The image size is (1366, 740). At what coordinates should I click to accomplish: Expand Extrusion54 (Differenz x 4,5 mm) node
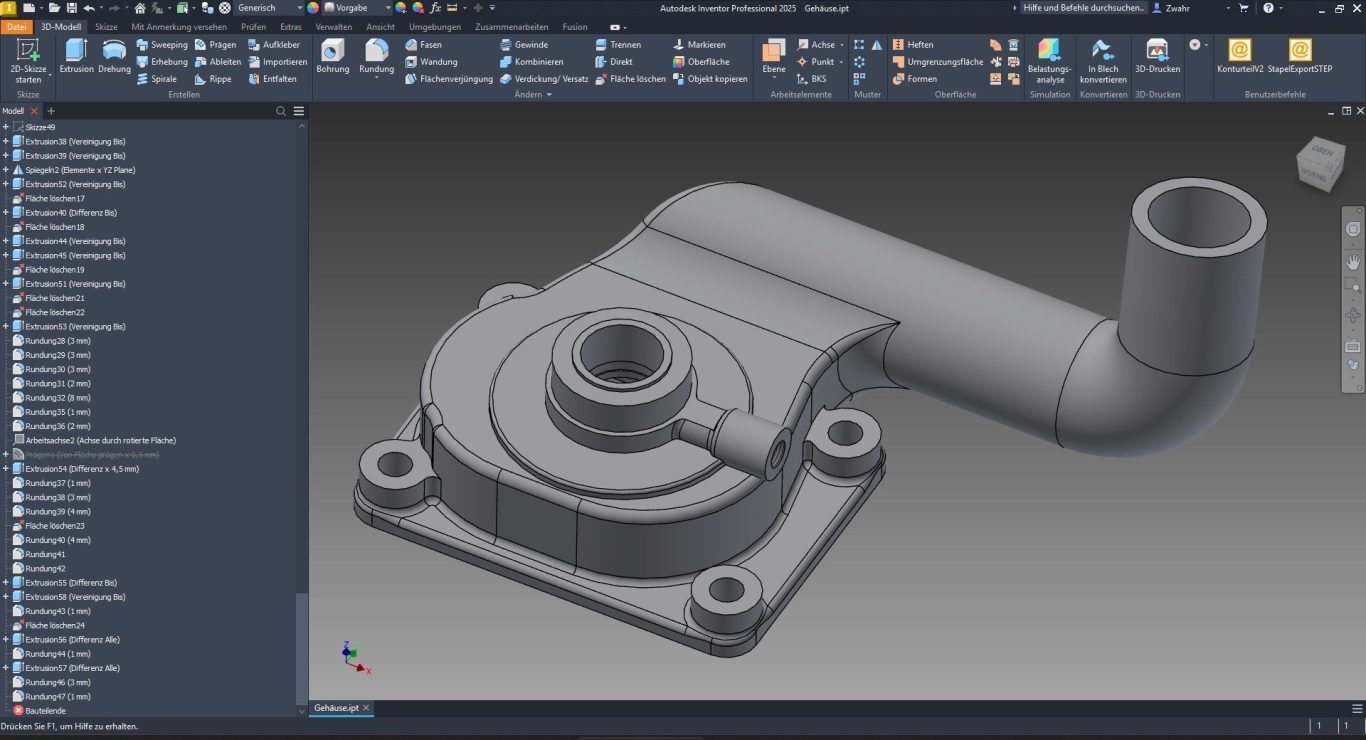[6, 469]
